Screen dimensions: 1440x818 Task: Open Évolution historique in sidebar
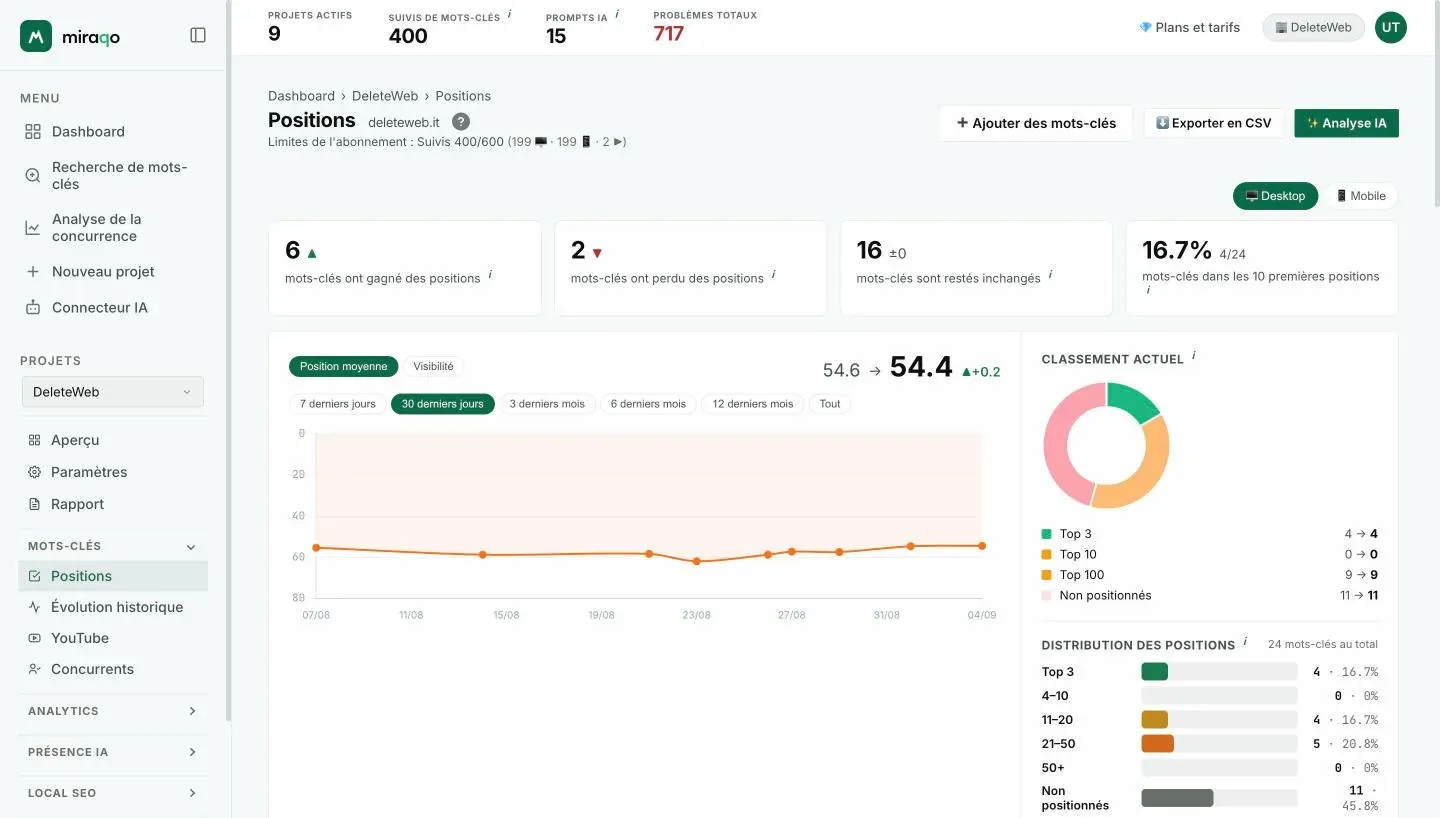coord(113,607)
